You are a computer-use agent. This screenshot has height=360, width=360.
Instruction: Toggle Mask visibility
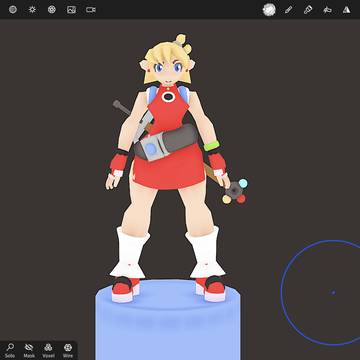tap(29, 350)
